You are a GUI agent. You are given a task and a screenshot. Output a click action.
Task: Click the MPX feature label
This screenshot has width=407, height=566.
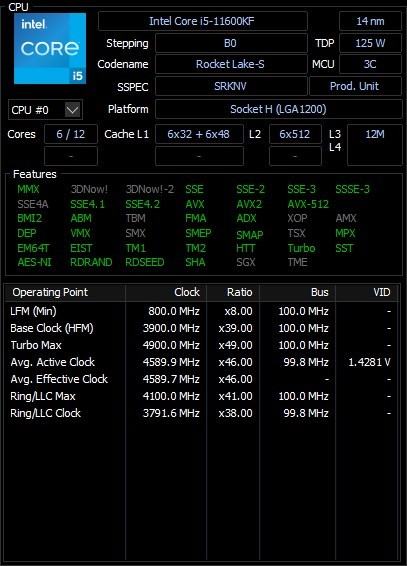[x=345, y=233]
